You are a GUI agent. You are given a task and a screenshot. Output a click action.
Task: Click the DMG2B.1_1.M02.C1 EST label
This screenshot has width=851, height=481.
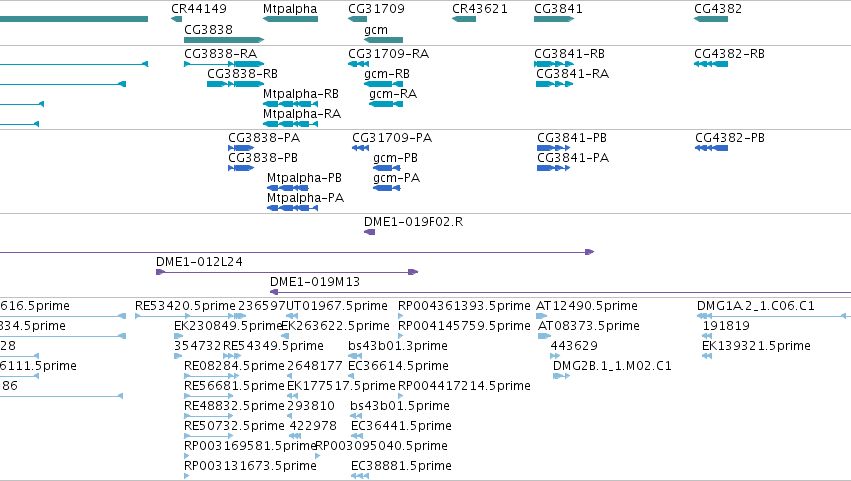(612, 366)
